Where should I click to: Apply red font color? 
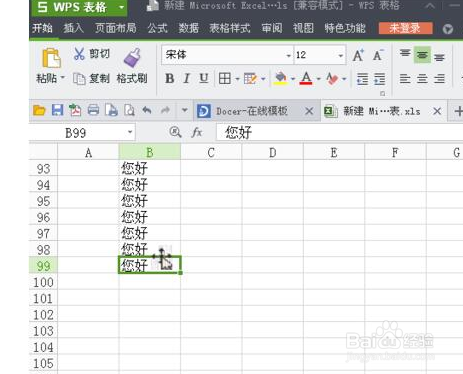306,79
